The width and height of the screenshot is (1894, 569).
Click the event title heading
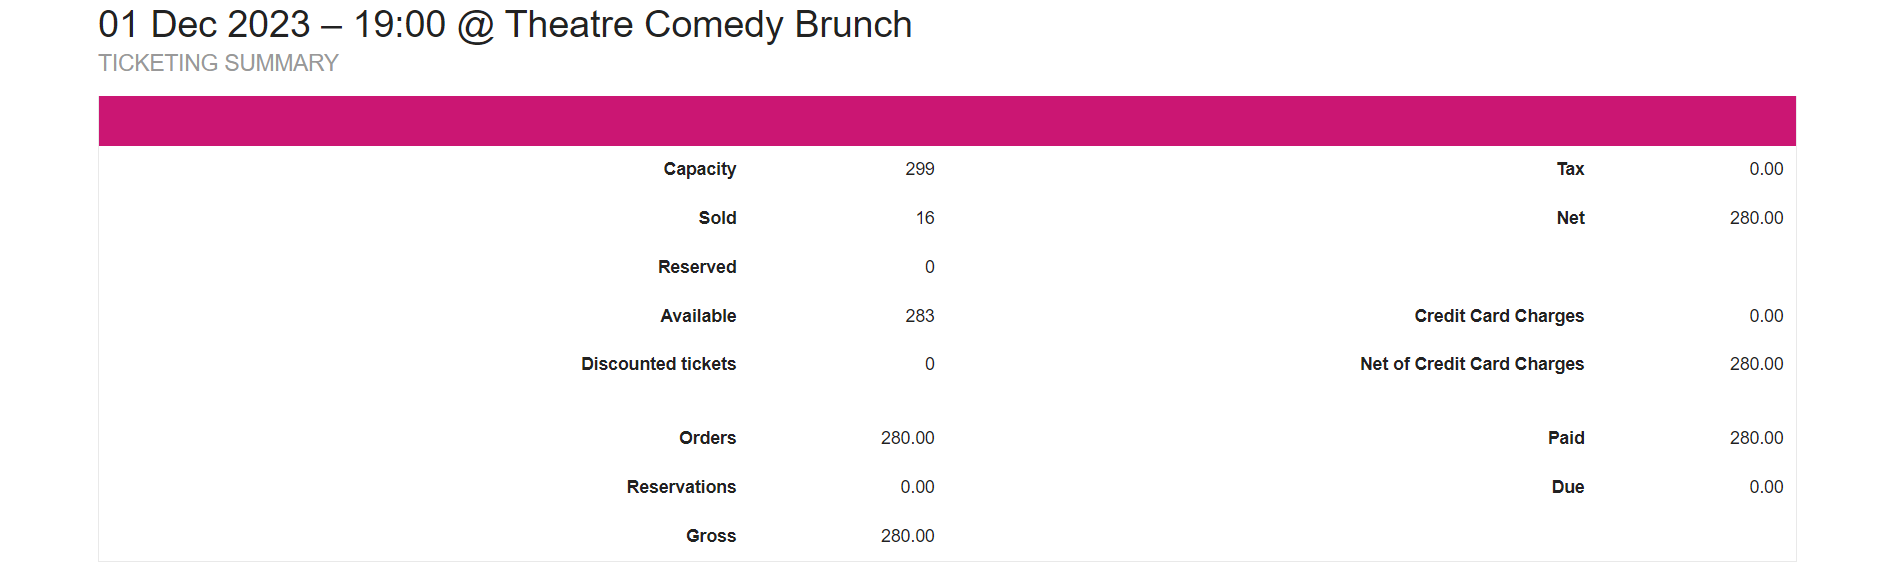coord(505,24)
